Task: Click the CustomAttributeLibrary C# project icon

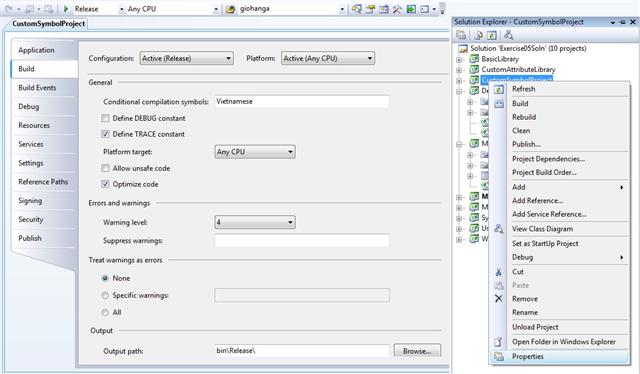Action: (x=474, y=69)
